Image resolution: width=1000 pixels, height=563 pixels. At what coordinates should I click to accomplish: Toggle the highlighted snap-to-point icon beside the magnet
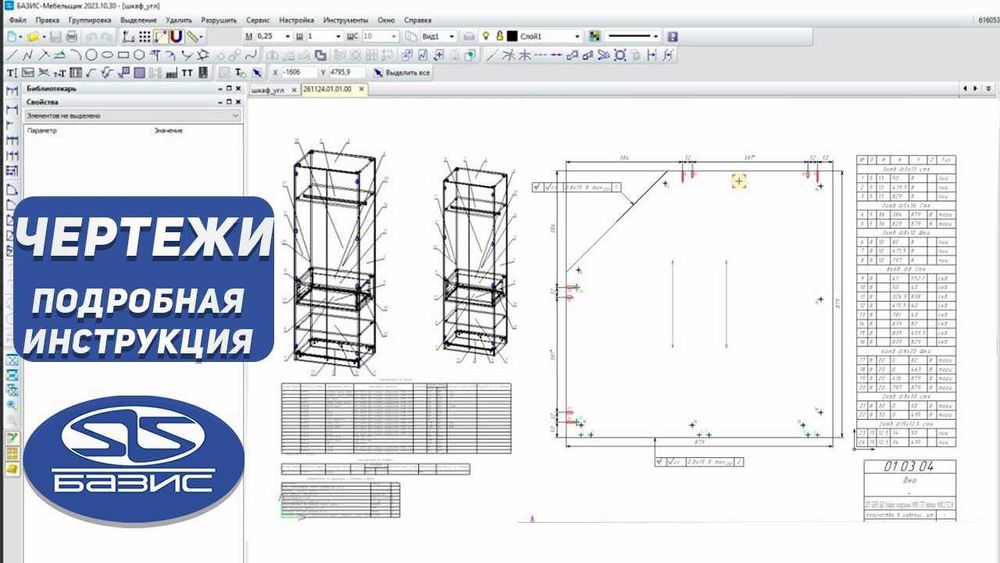(x=161, y=37)
